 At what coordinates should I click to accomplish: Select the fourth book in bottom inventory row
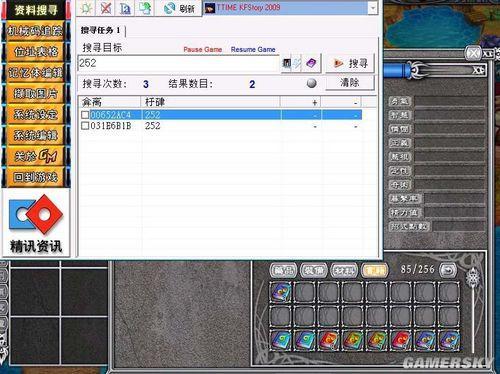click(353, 341)
